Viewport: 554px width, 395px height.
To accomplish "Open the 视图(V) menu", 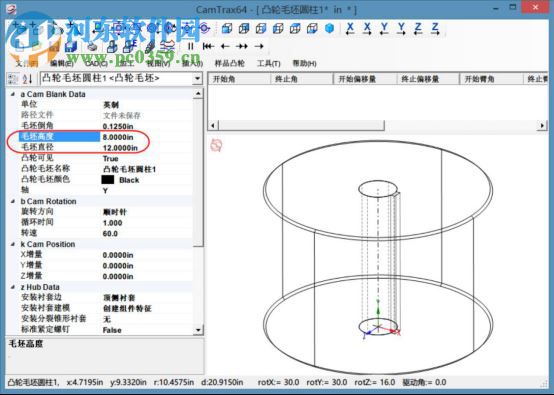I will tap(158, 64).
